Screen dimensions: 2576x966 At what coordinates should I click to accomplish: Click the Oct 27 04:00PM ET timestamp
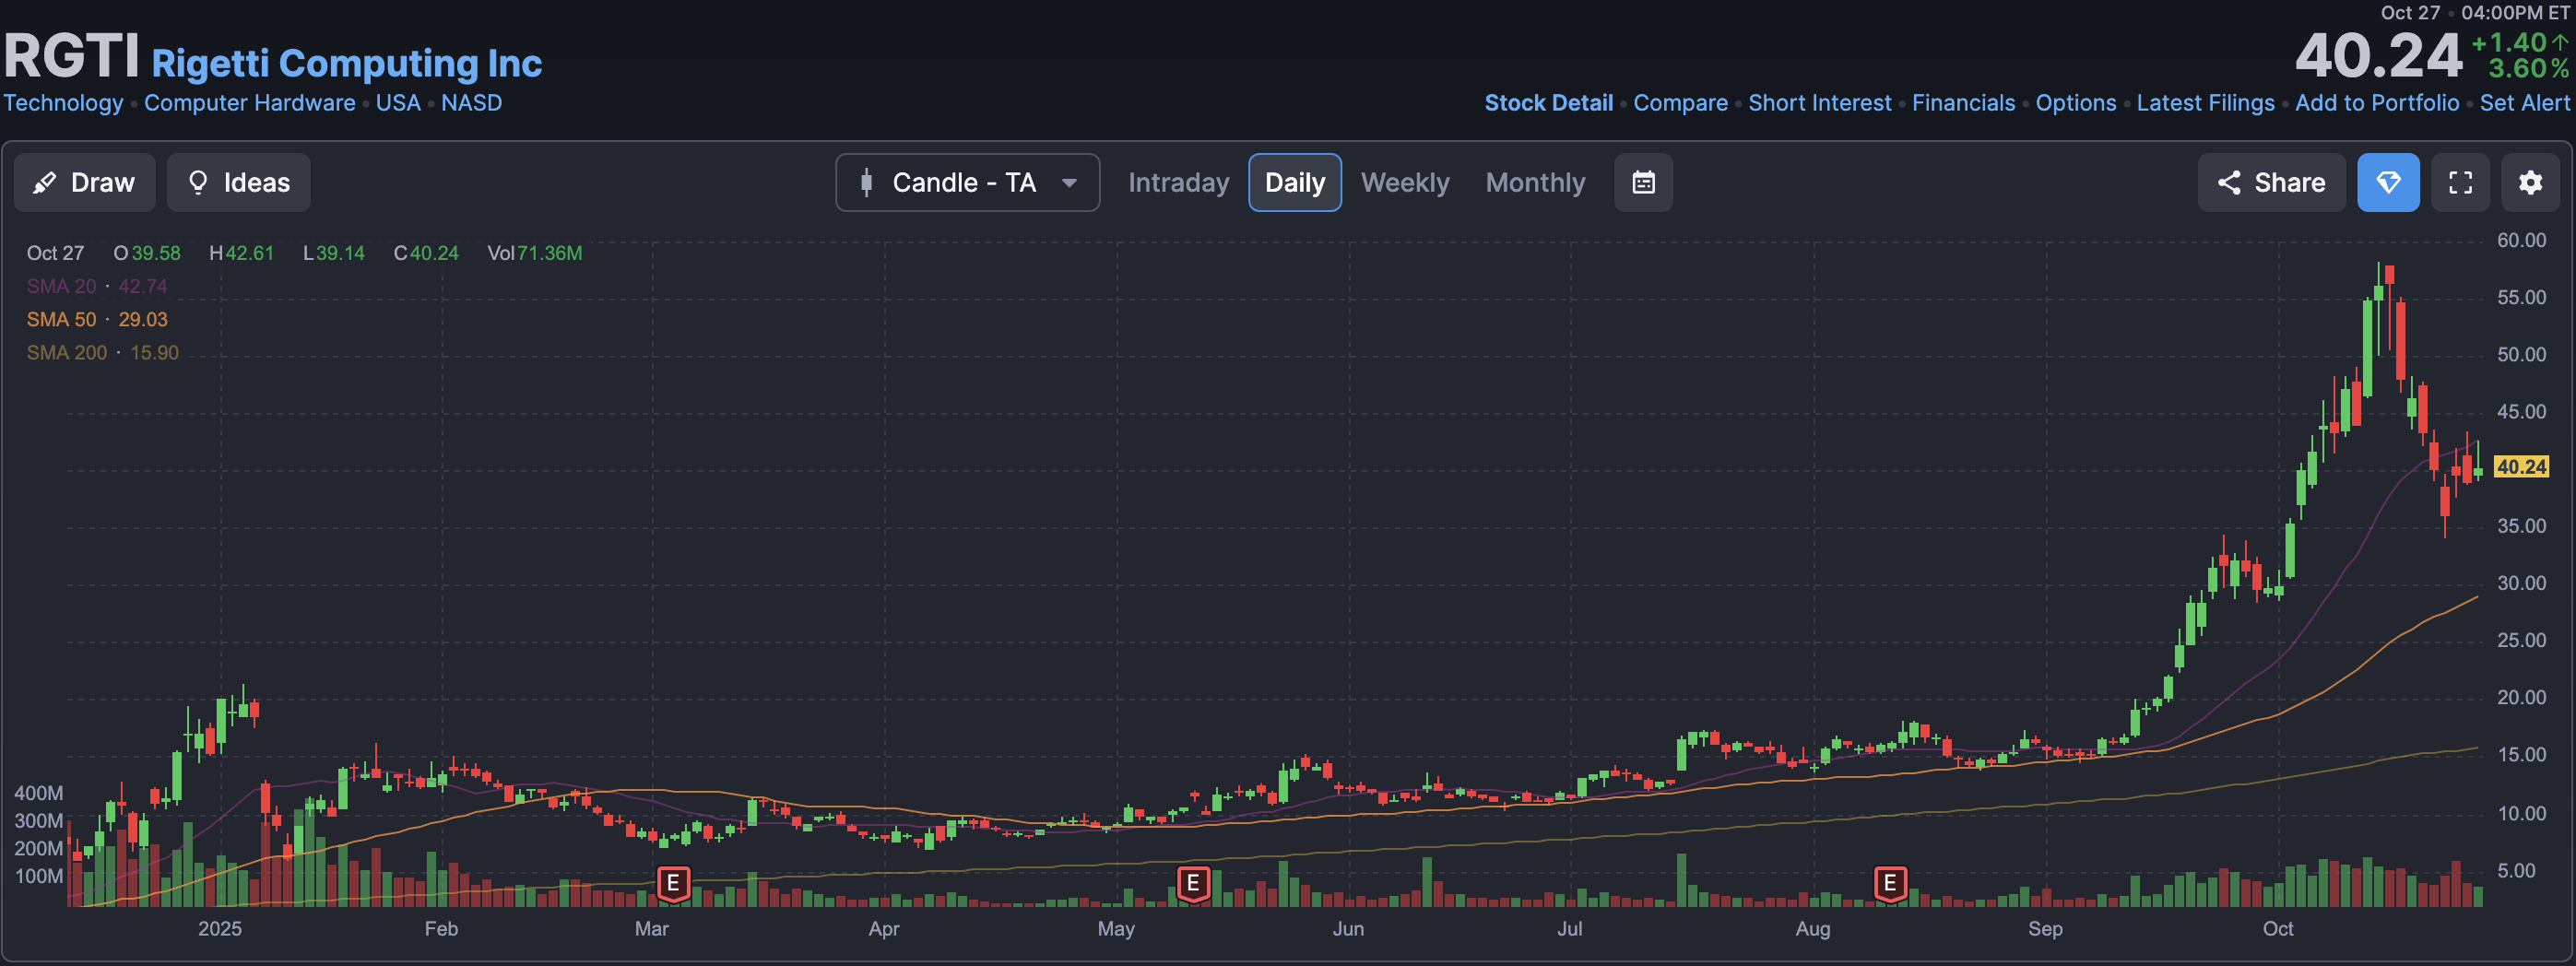pyautogui.click(x=2474, y=13)
